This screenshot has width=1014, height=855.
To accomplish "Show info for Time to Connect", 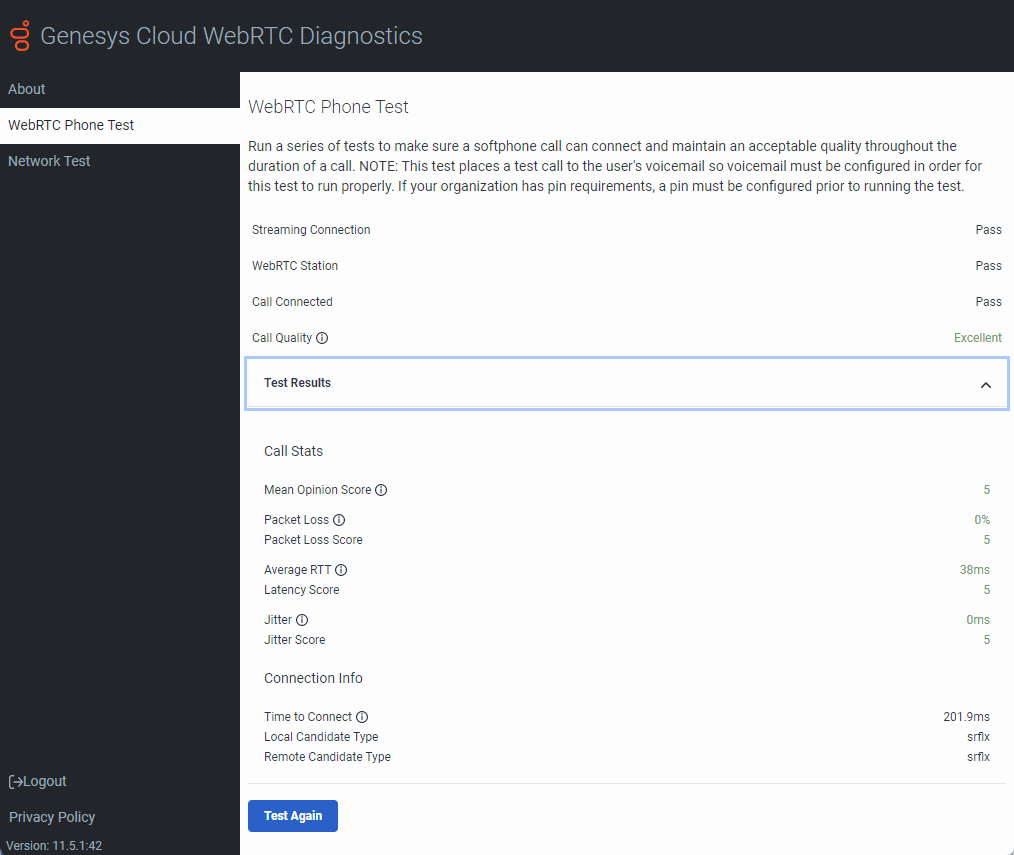I will coord(362,717).
